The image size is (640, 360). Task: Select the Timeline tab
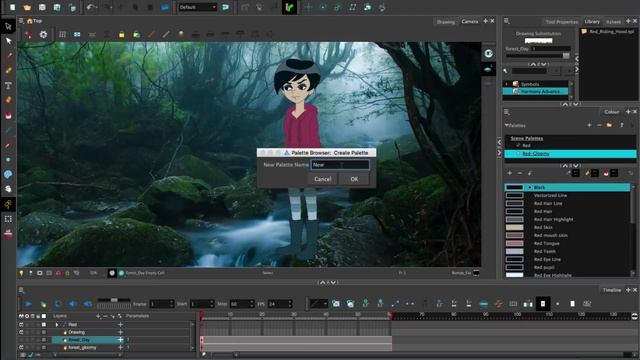click(x=611, y=290)
